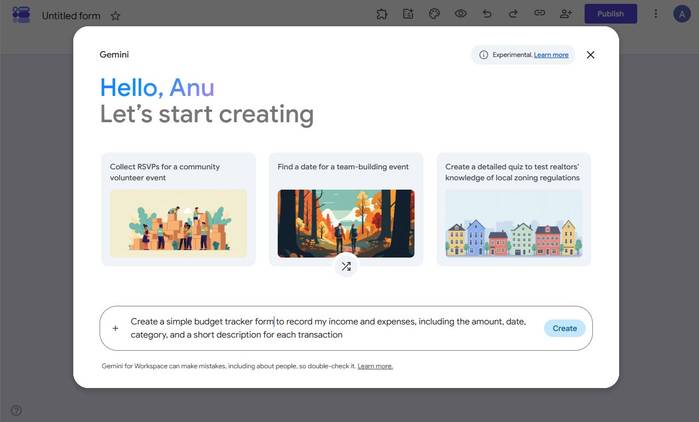Open the Learn more link in the disclaimer

[x=375, y=366]
